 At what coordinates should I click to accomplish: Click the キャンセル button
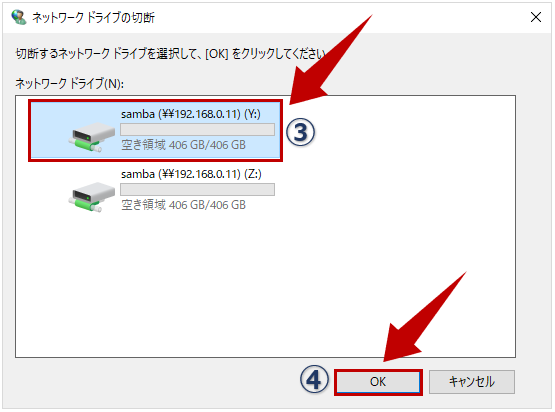point(472,382)
